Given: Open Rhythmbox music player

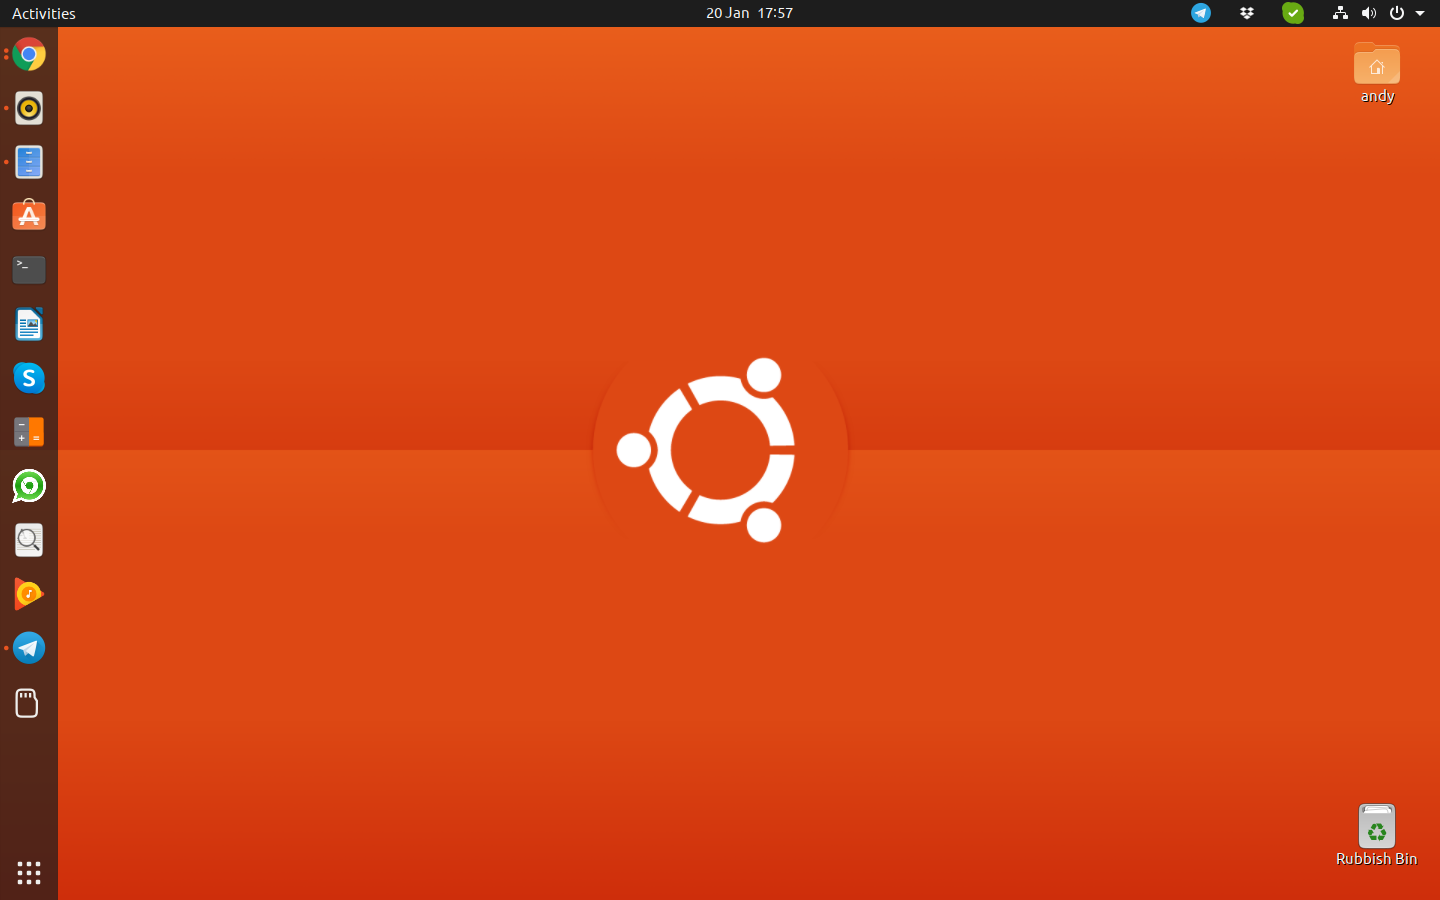Looking at the screenshot, I should point(29,108).
